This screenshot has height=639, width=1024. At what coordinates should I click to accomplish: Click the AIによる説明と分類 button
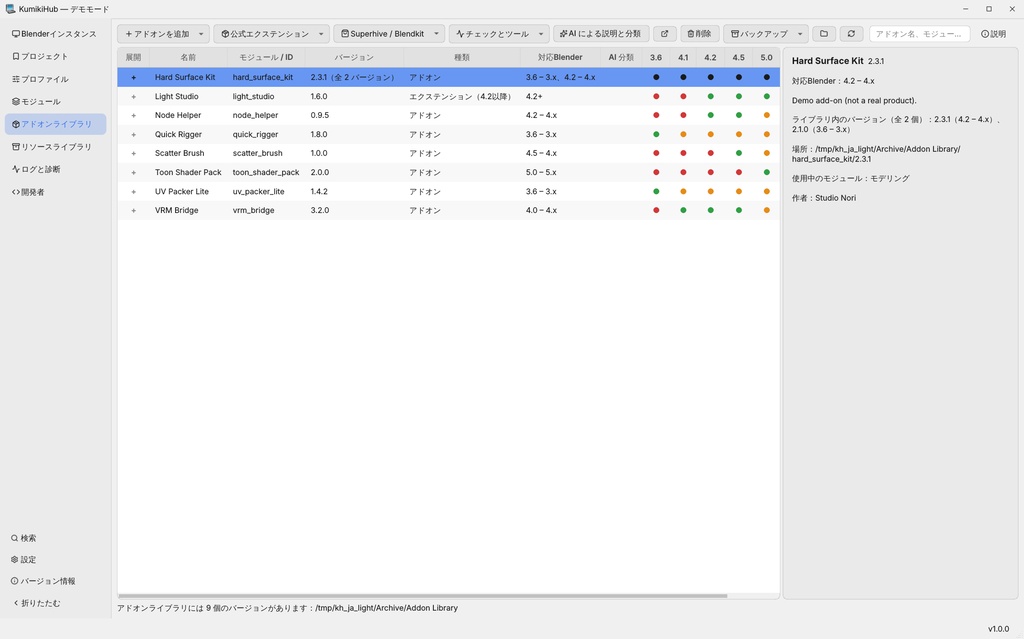pyautogui.click(x=601, y=34)
